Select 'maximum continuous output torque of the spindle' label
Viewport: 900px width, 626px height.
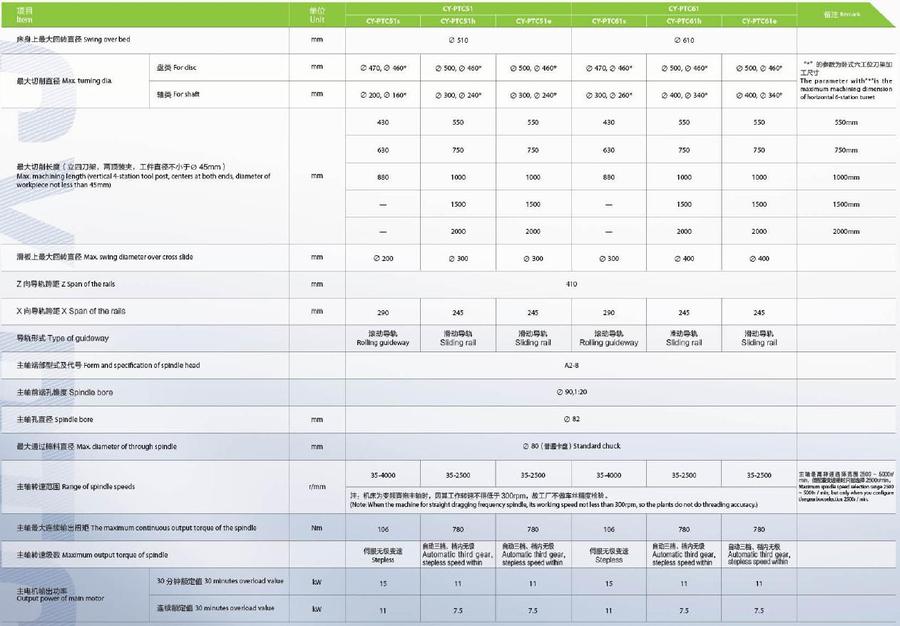[x=137, y=528]
